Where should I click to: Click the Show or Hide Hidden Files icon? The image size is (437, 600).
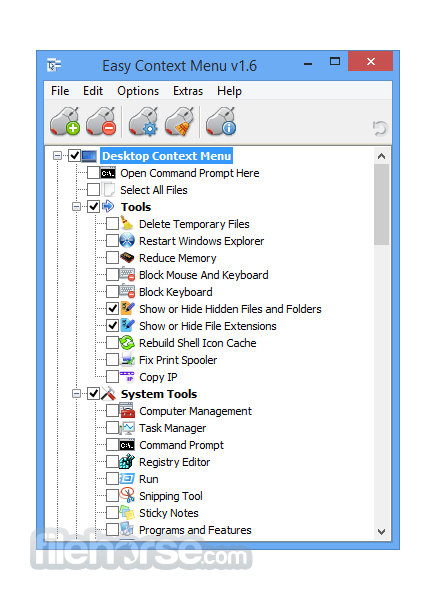point(127,308)
